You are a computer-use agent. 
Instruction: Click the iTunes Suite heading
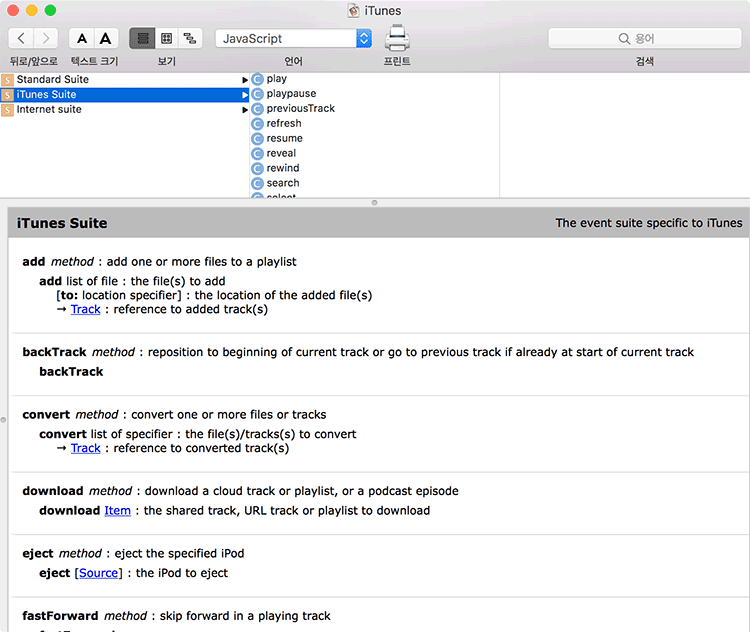(62, 223)
